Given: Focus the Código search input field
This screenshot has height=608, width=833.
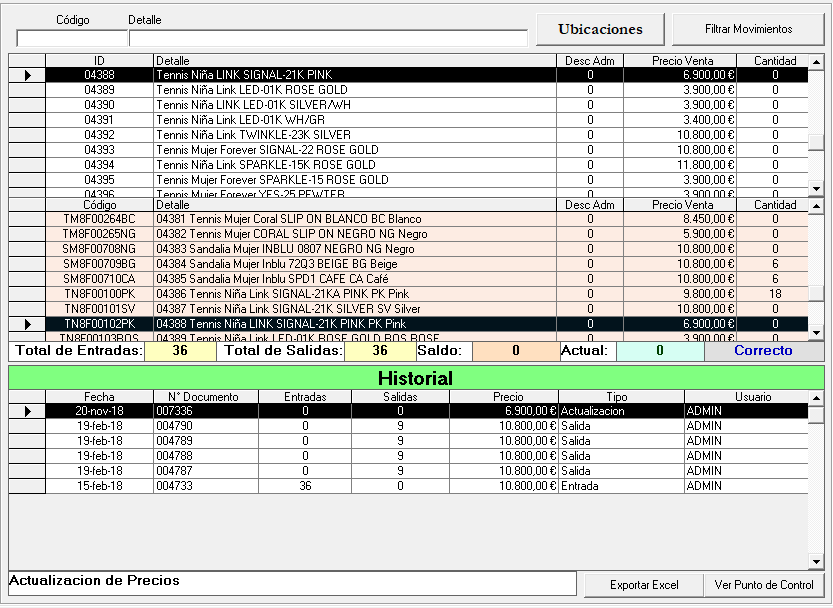Looking at the screenshot, I should pyautogui.click(x=71, y=39).
